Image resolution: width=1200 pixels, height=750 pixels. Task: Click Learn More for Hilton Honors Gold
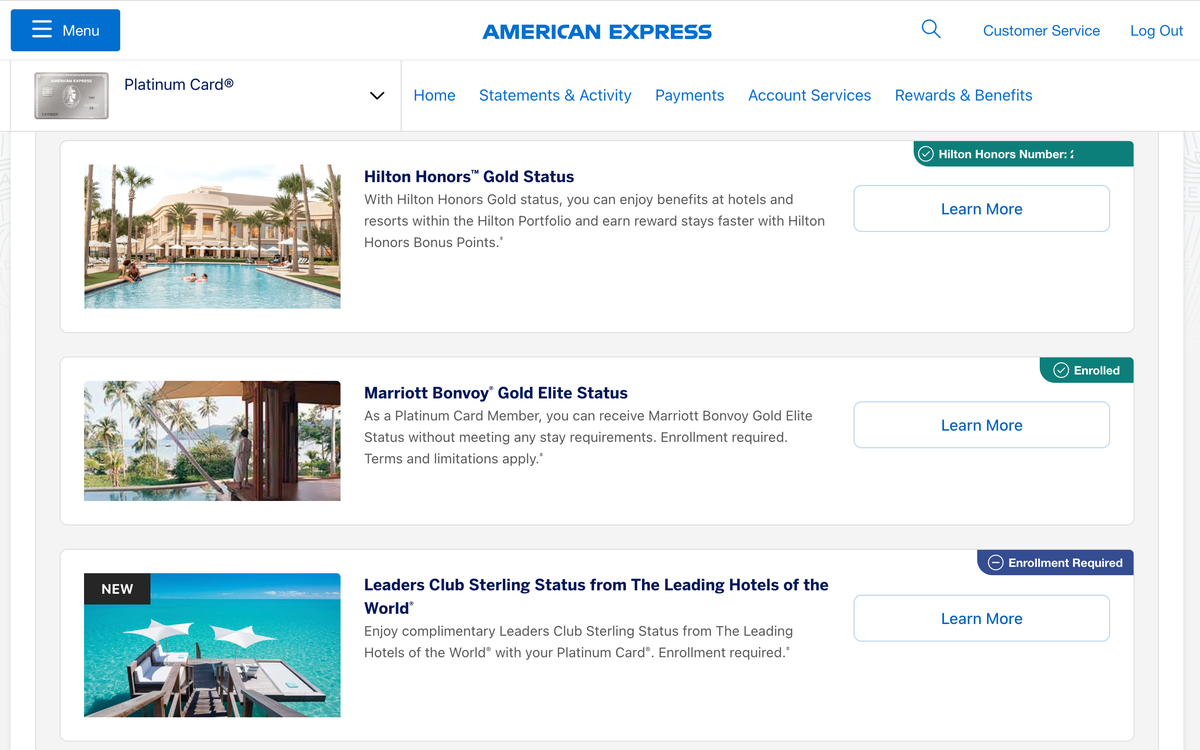click(981, 209)
